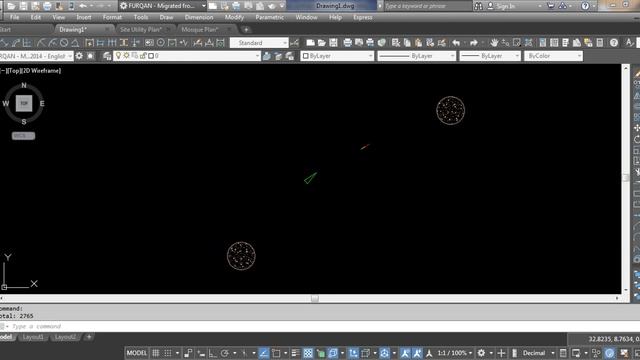Switch to Site Utility Plan tab
This screenshot has height=360, width=640.
[x=141, y=29]
